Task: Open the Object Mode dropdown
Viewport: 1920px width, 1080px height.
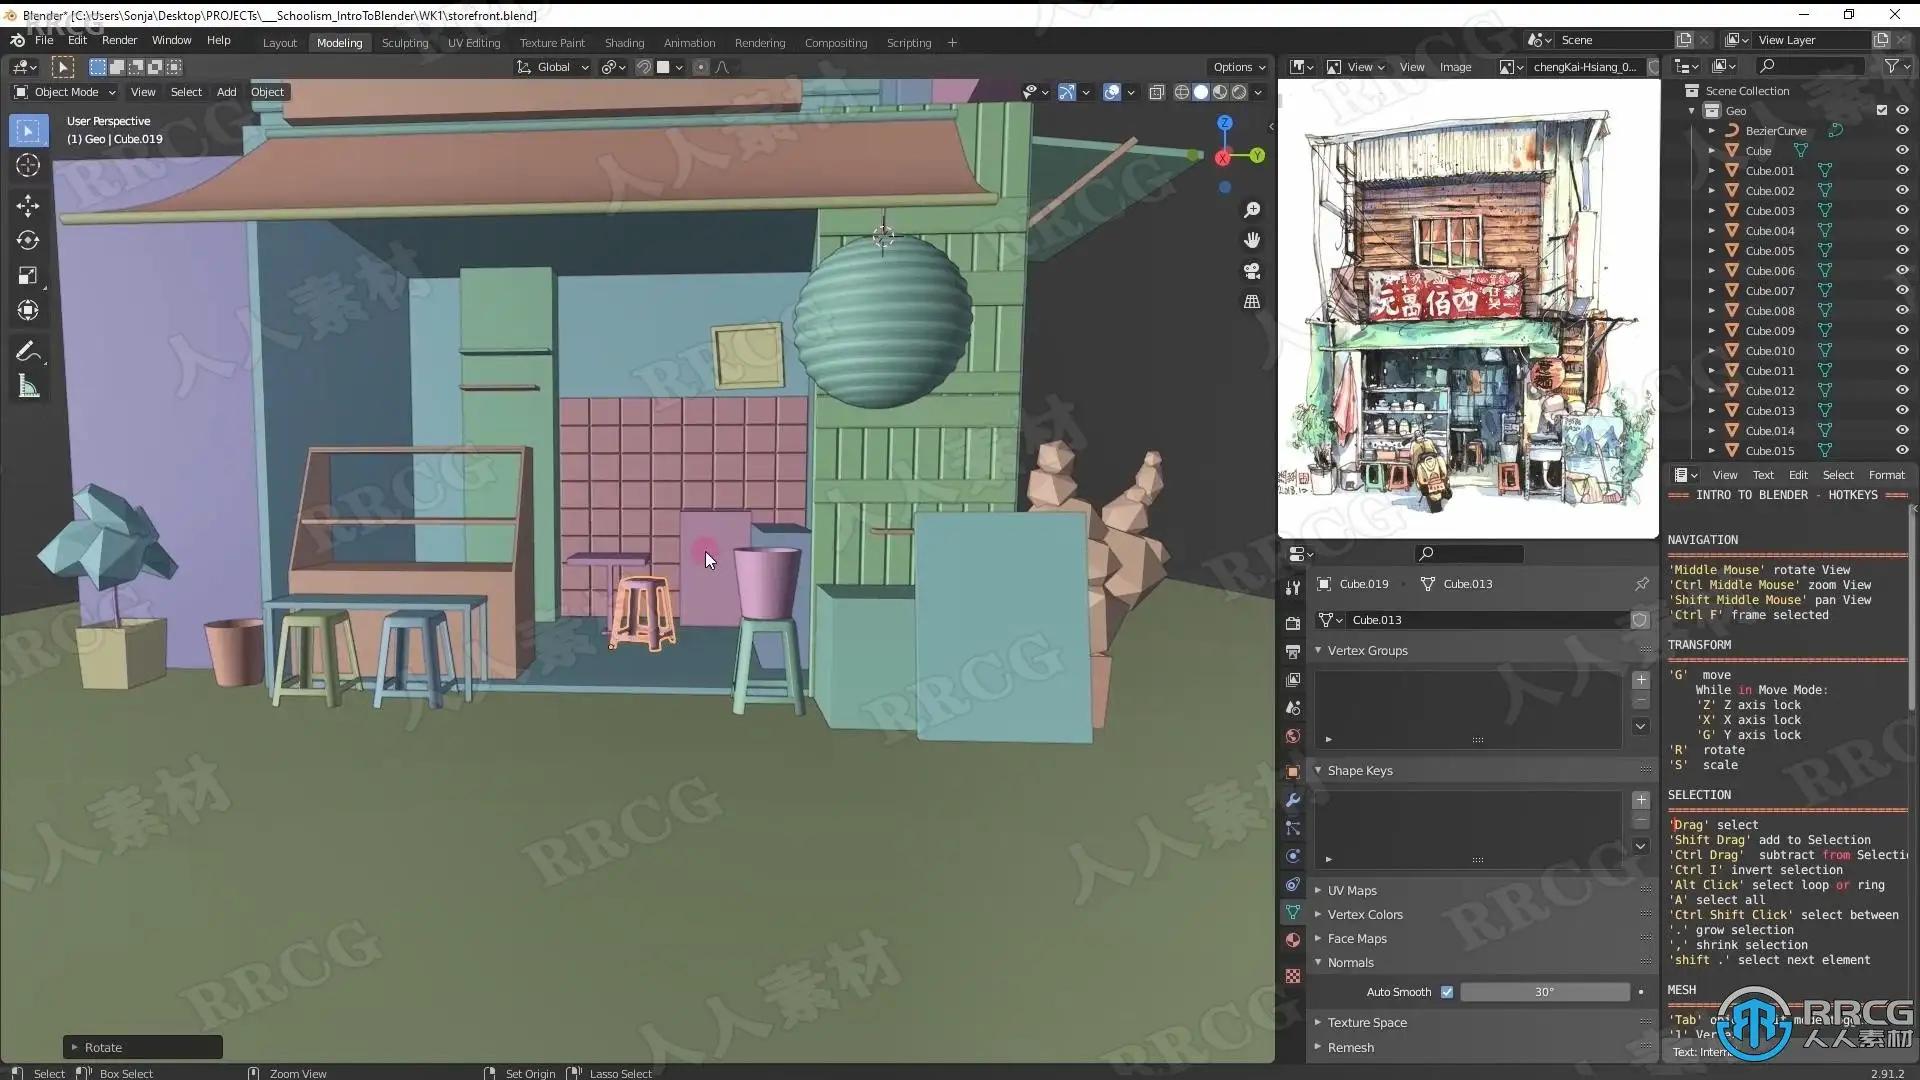Action: 66,92
